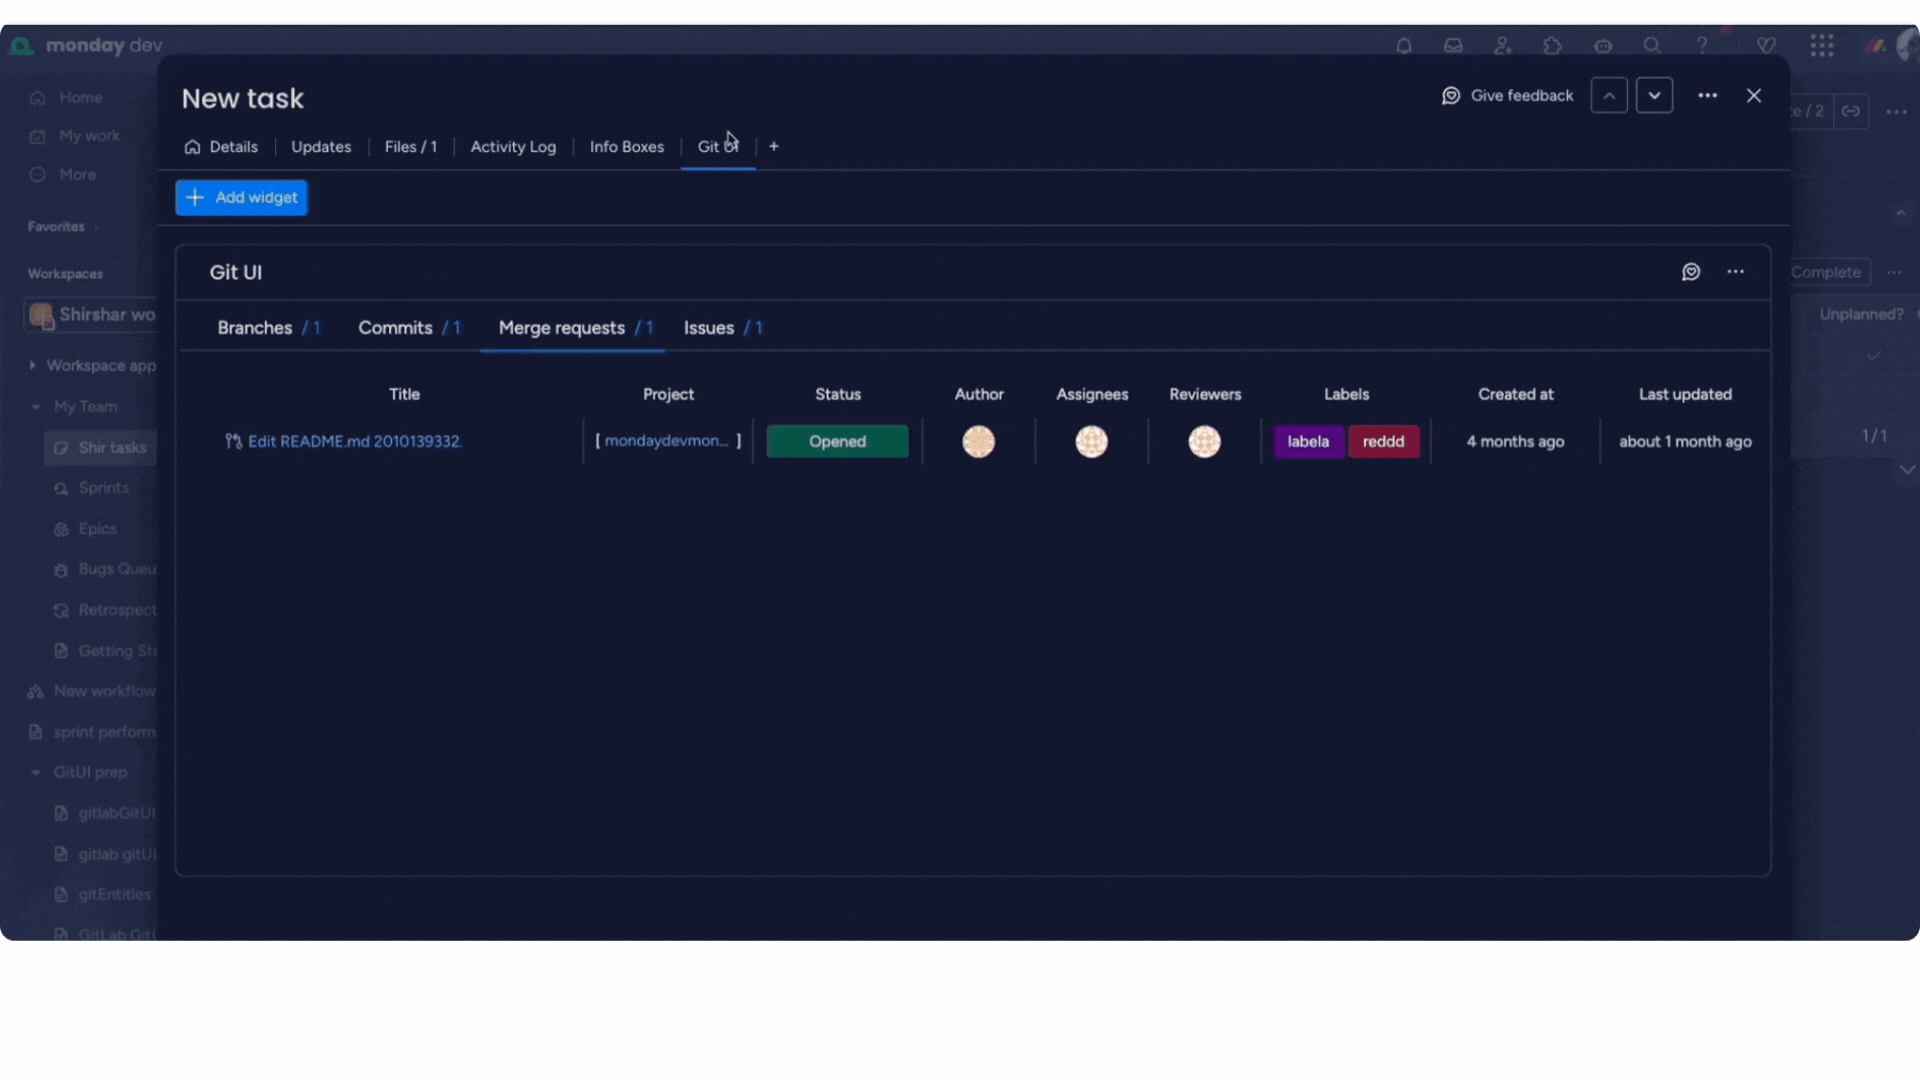Viewport: 1920px width, 1080px height.
Task: Click the 4 months ago created value
Action: click(x=1516, y=442)
